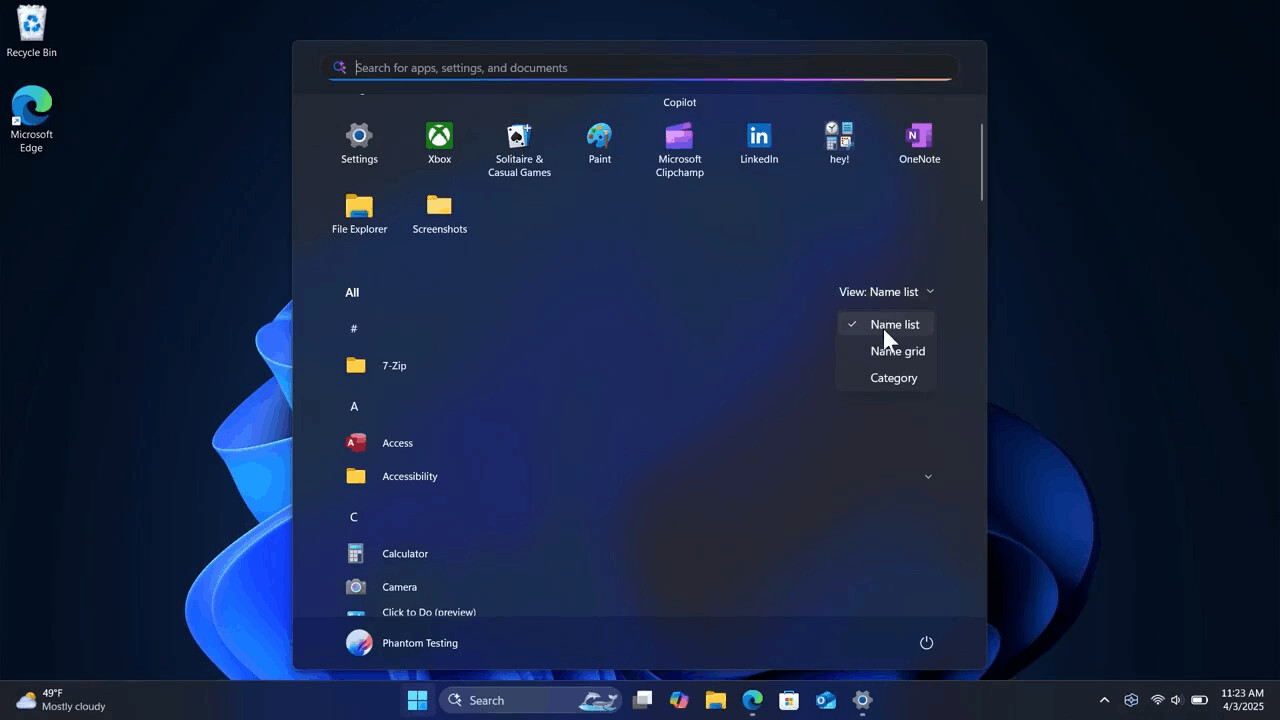Launch OneNote from pinned apps
Screen dimensions: 1280x720
[x=919, y=144]
